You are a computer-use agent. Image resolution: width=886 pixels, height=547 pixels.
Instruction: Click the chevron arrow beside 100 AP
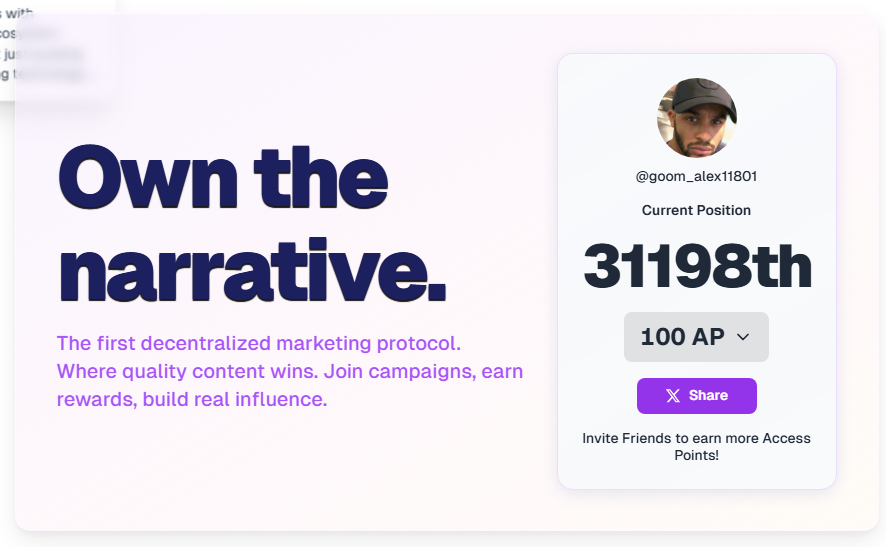pos(743,338)
